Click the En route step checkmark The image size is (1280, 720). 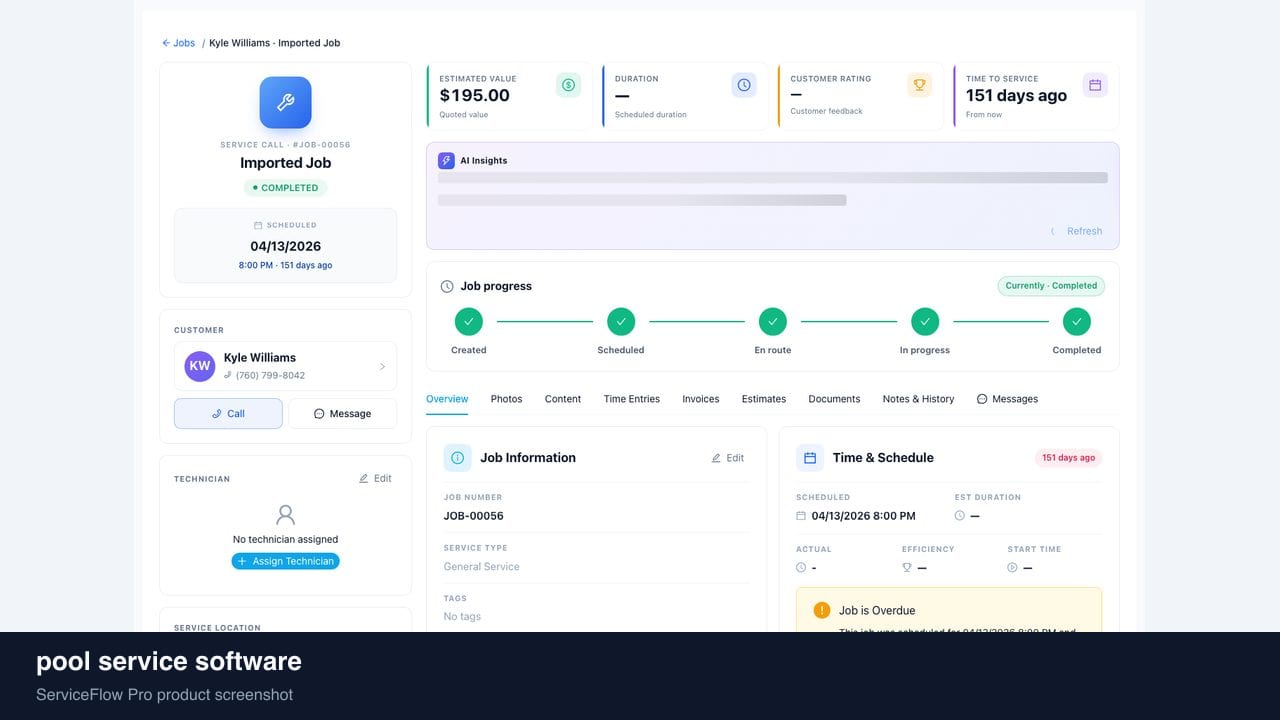(773, 321)
